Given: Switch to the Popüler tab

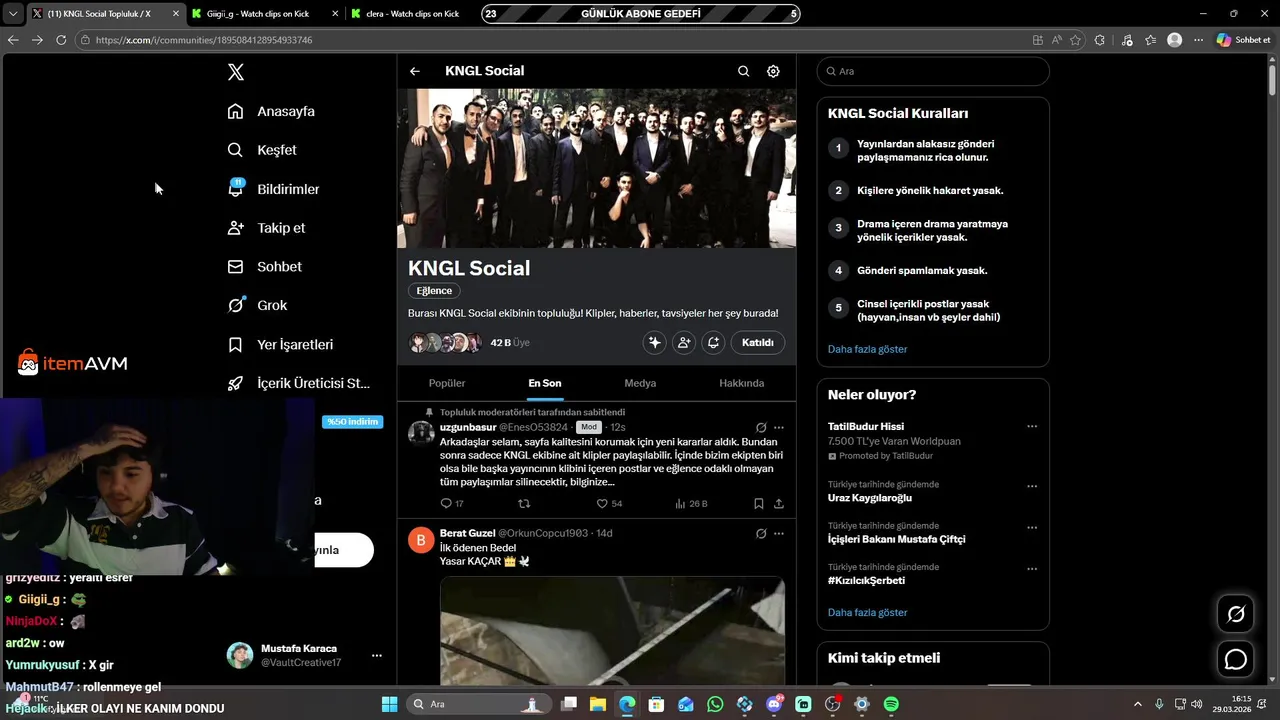Looking at the screenshot, I should 447,383.
